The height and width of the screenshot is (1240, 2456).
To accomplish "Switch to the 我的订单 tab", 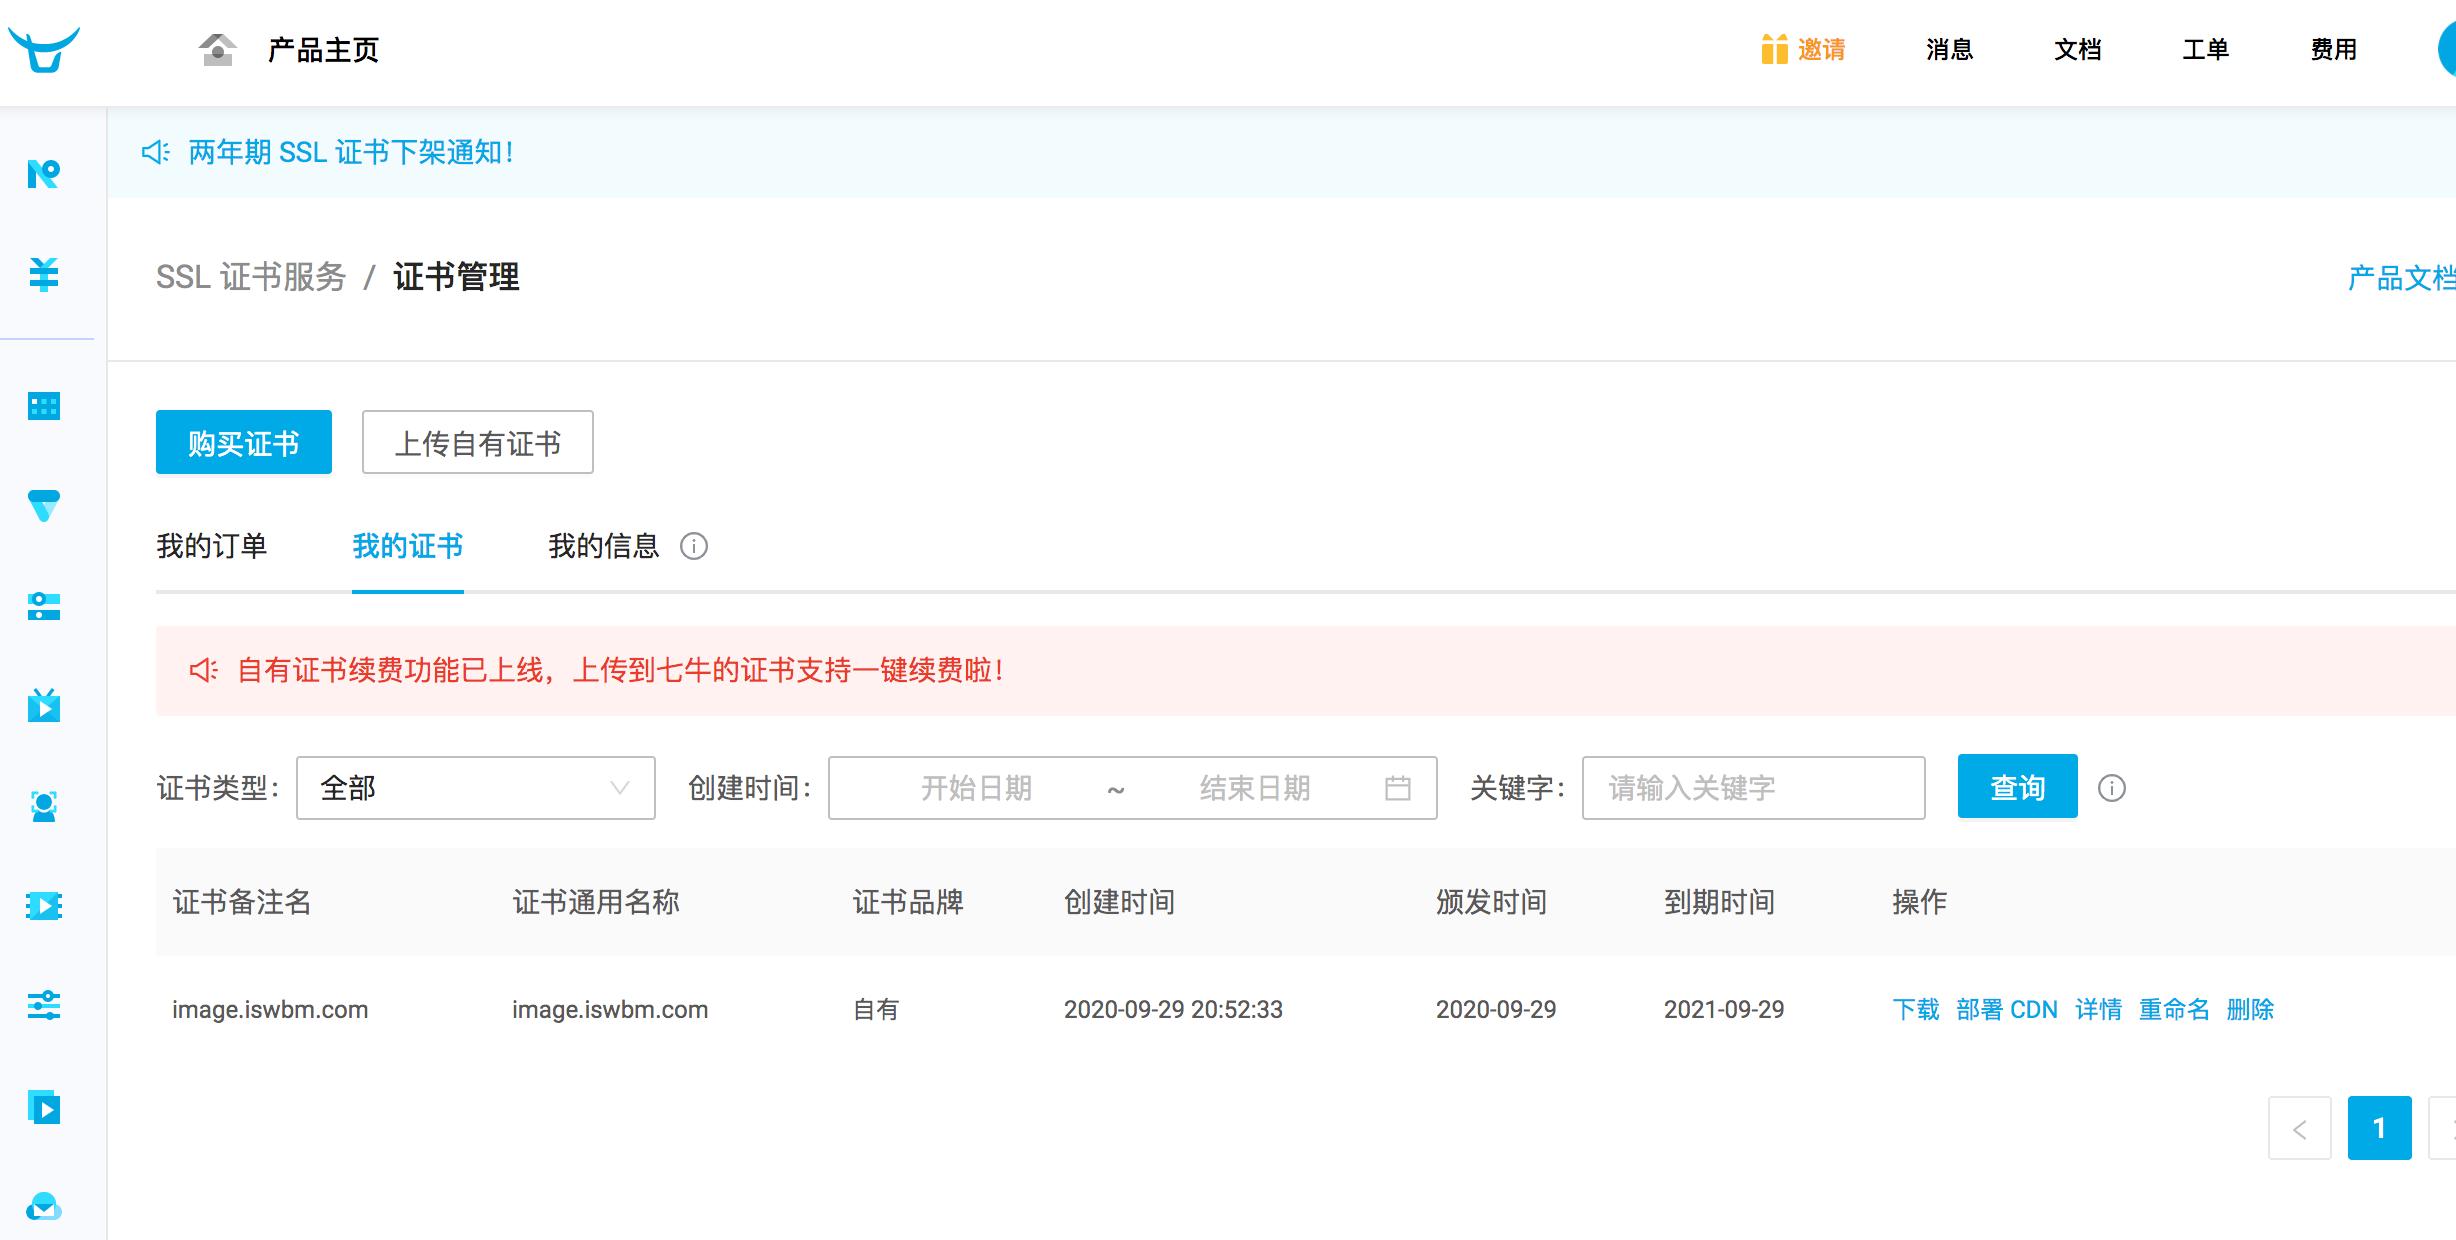I will (x=210, y=546).
